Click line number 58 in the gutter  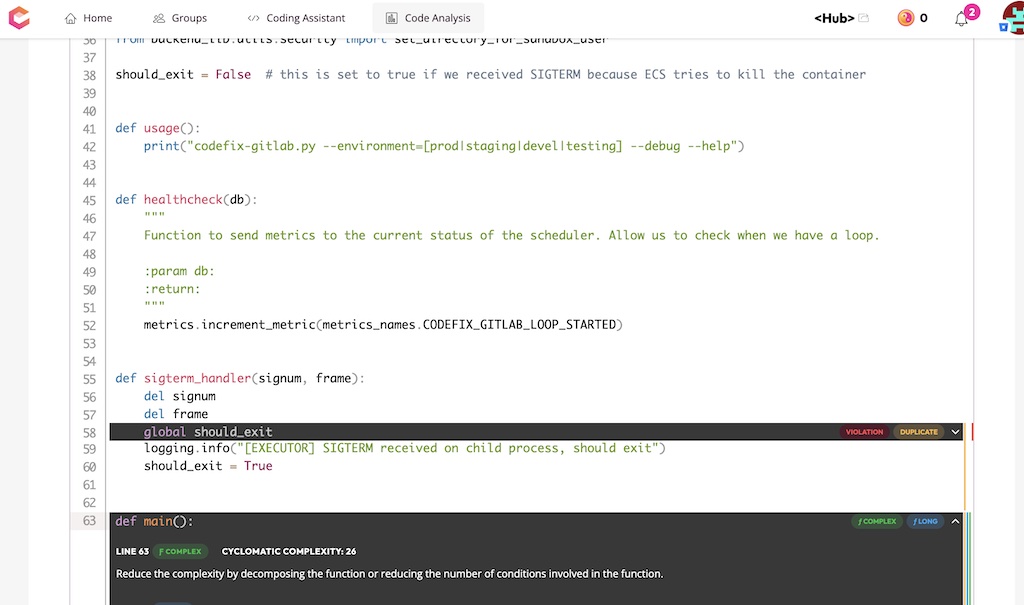[89, 433]
